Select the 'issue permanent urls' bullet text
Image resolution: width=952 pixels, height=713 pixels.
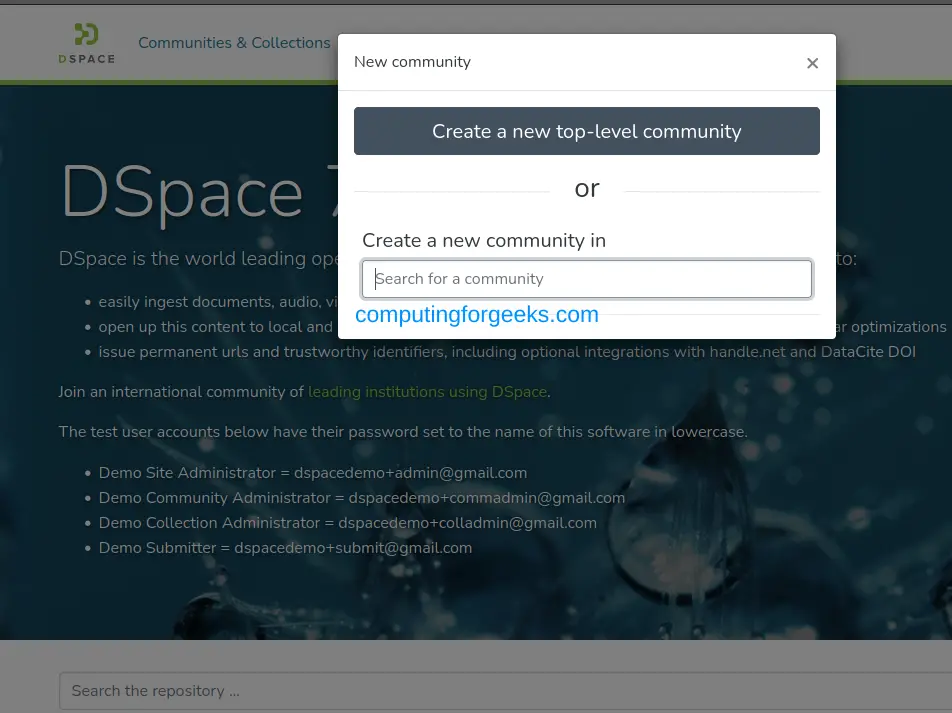(507, 352)
